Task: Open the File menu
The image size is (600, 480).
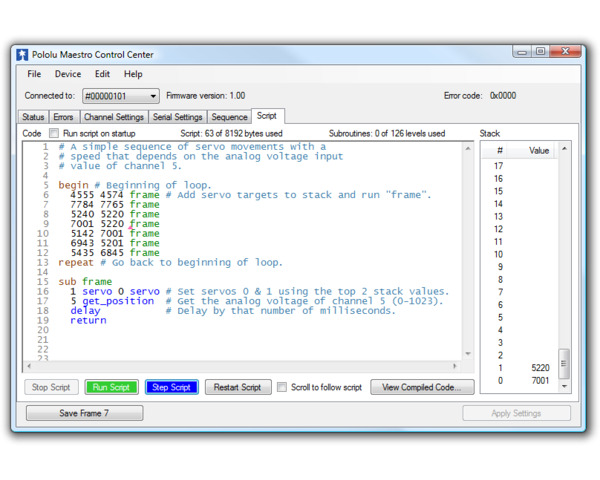Action: click(34, 74)
